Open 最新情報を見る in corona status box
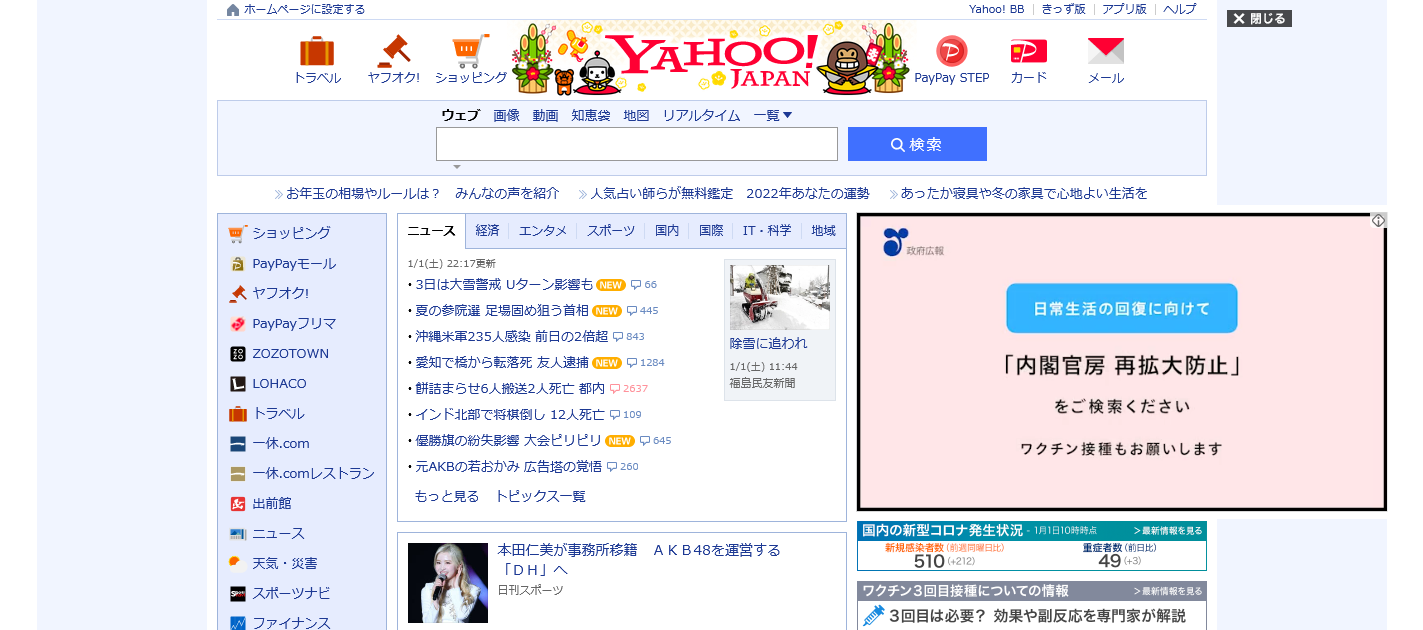 coord(1168,531)
